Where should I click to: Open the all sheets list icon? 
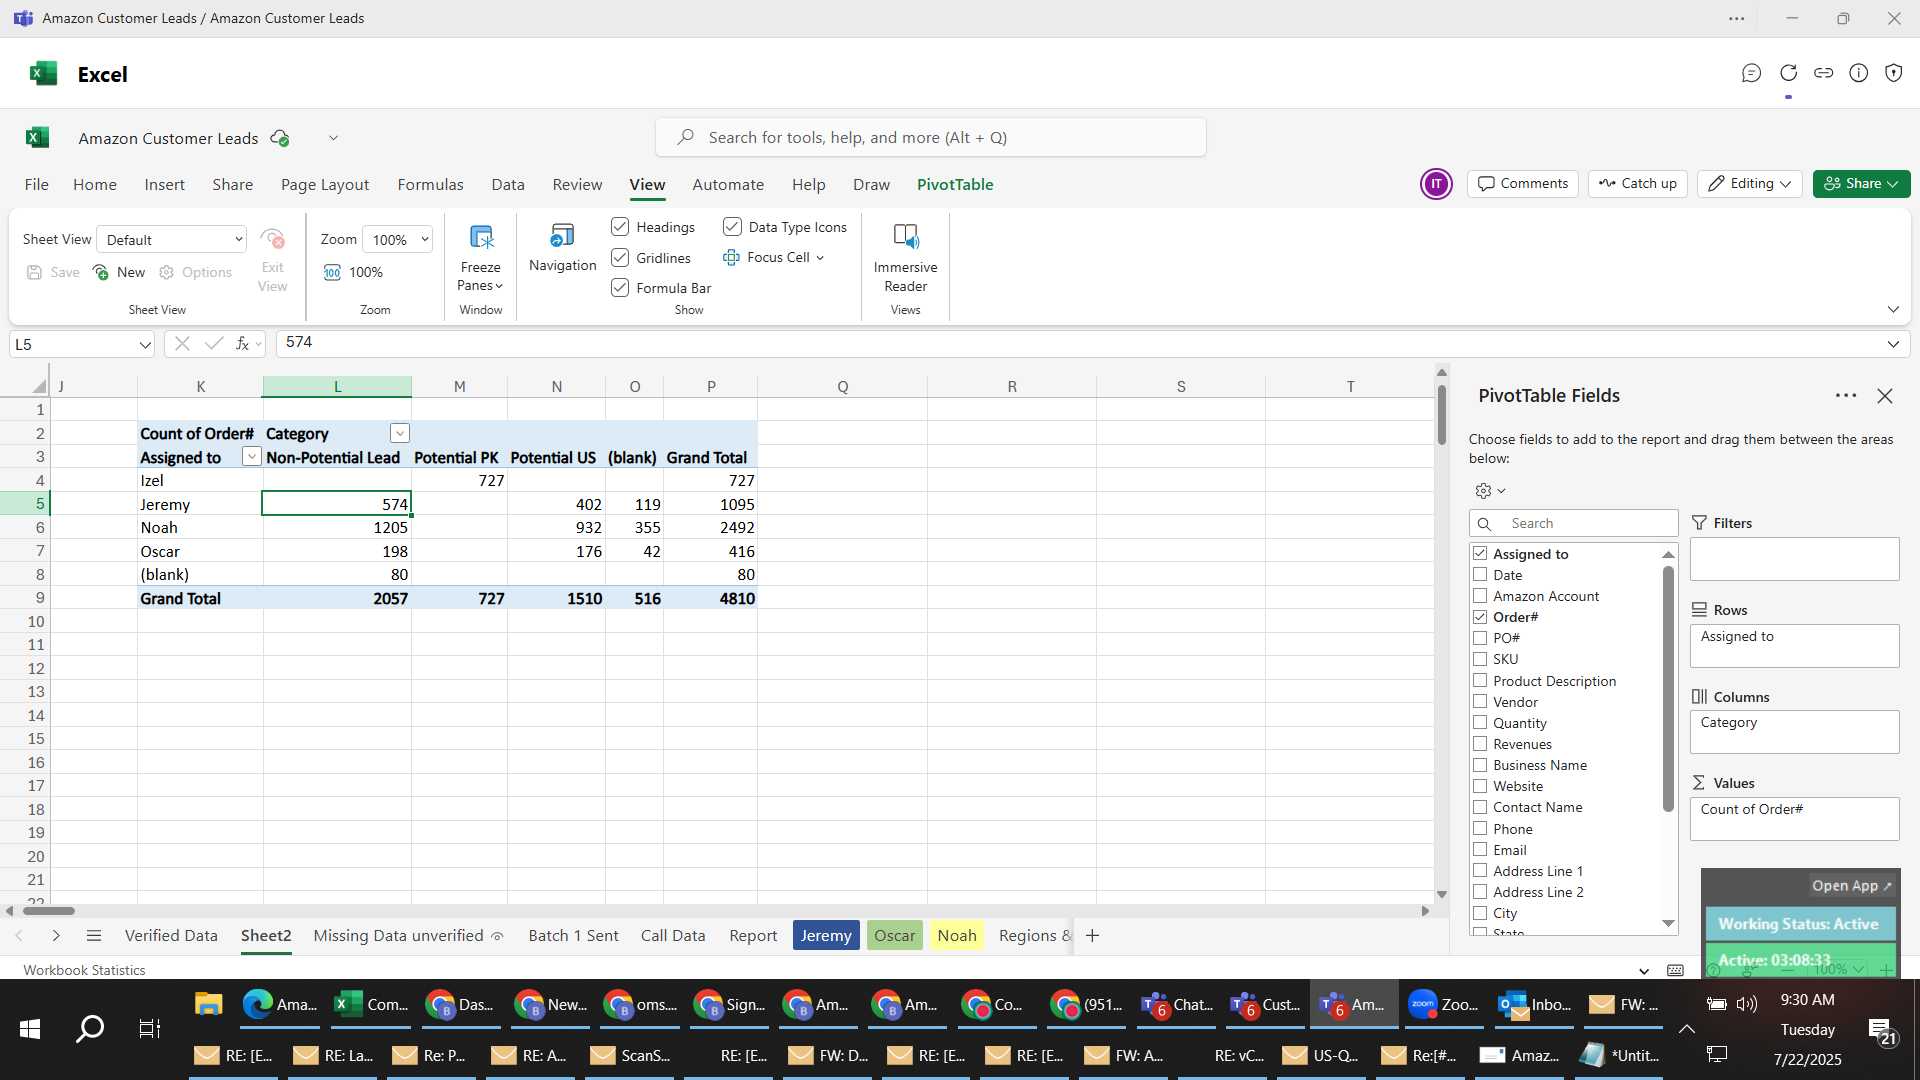(94, 936)
